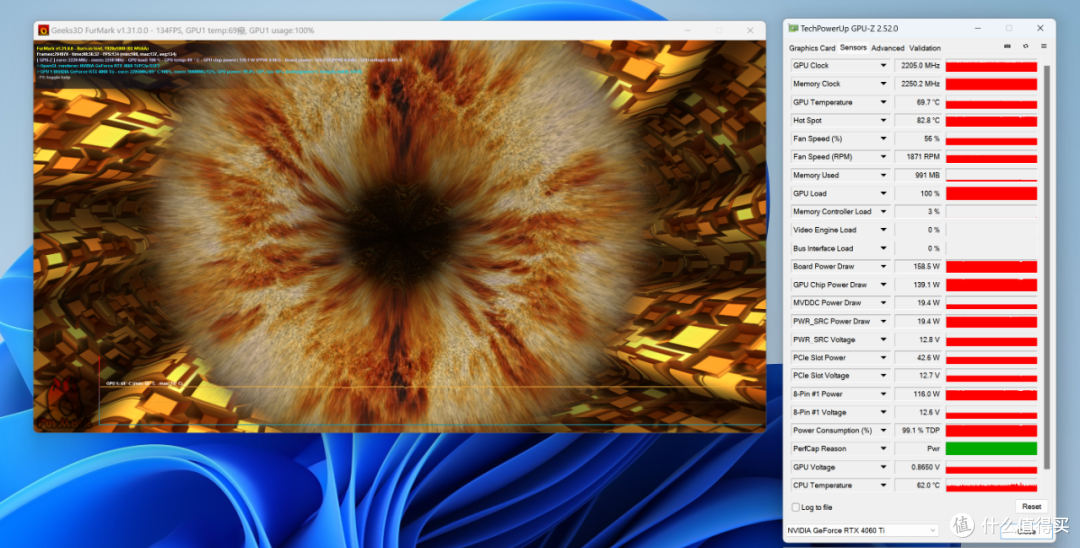Switch to the Advanced tab
Image resolution: width=1080 pixels, height=548 pixels.
(887, 48)
